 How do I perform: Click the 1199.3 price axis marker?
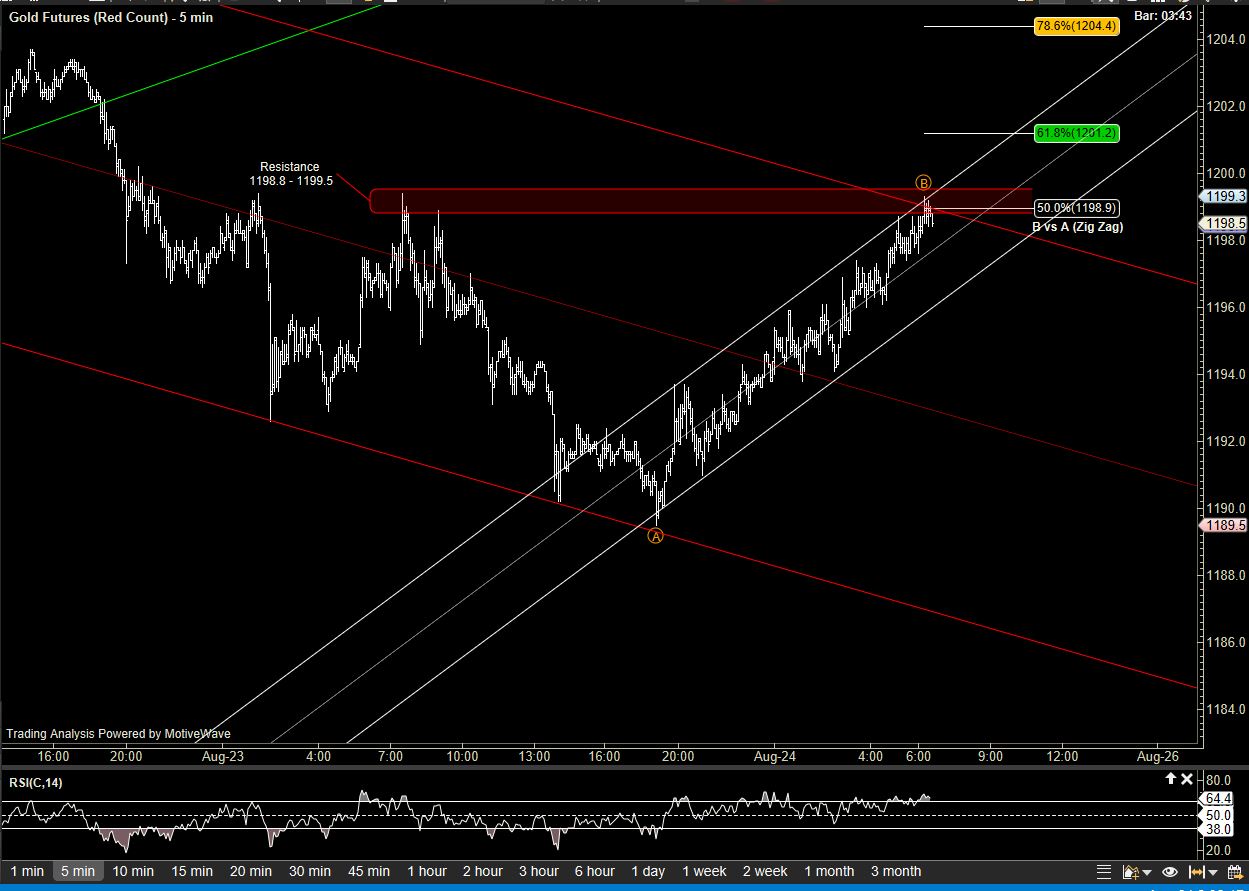1224,197
